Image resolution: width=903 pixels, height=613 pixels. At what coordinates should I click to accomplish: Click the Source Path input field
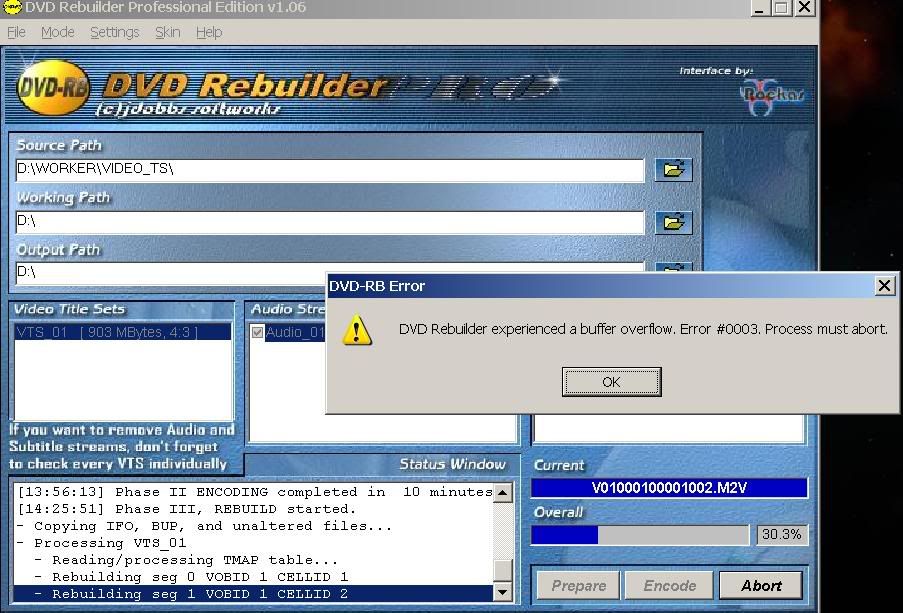(329, 170)
